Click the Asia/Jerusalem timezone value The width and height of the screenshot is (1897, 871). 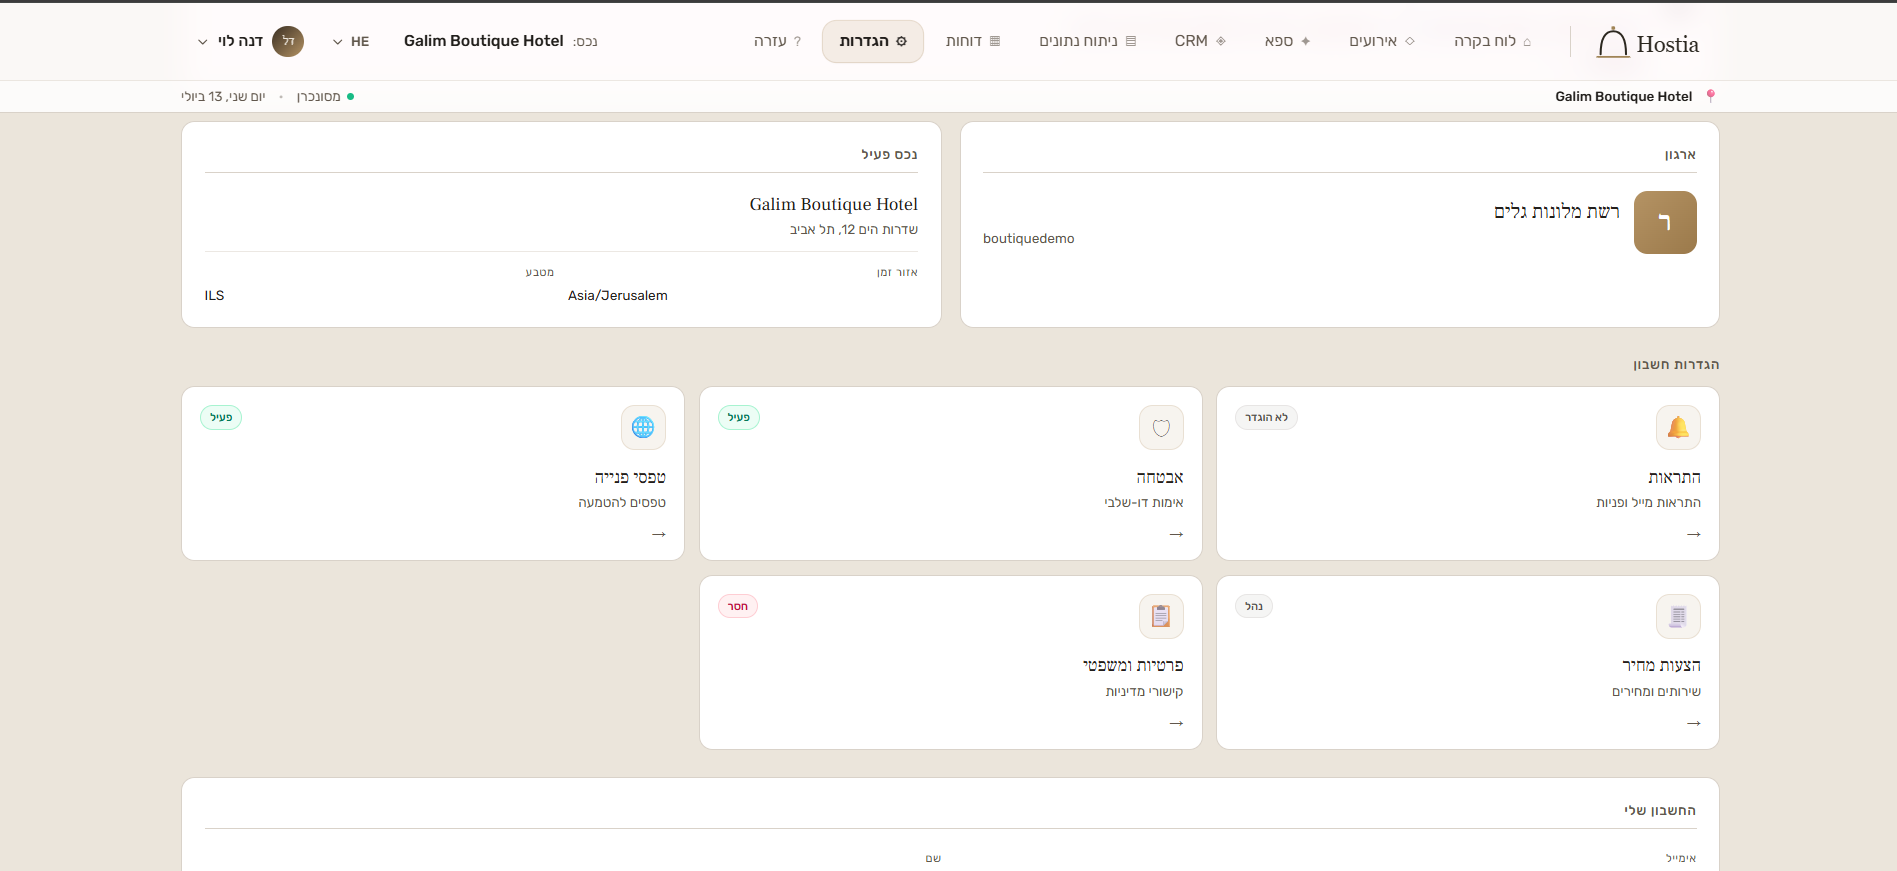tap(618, 296)
